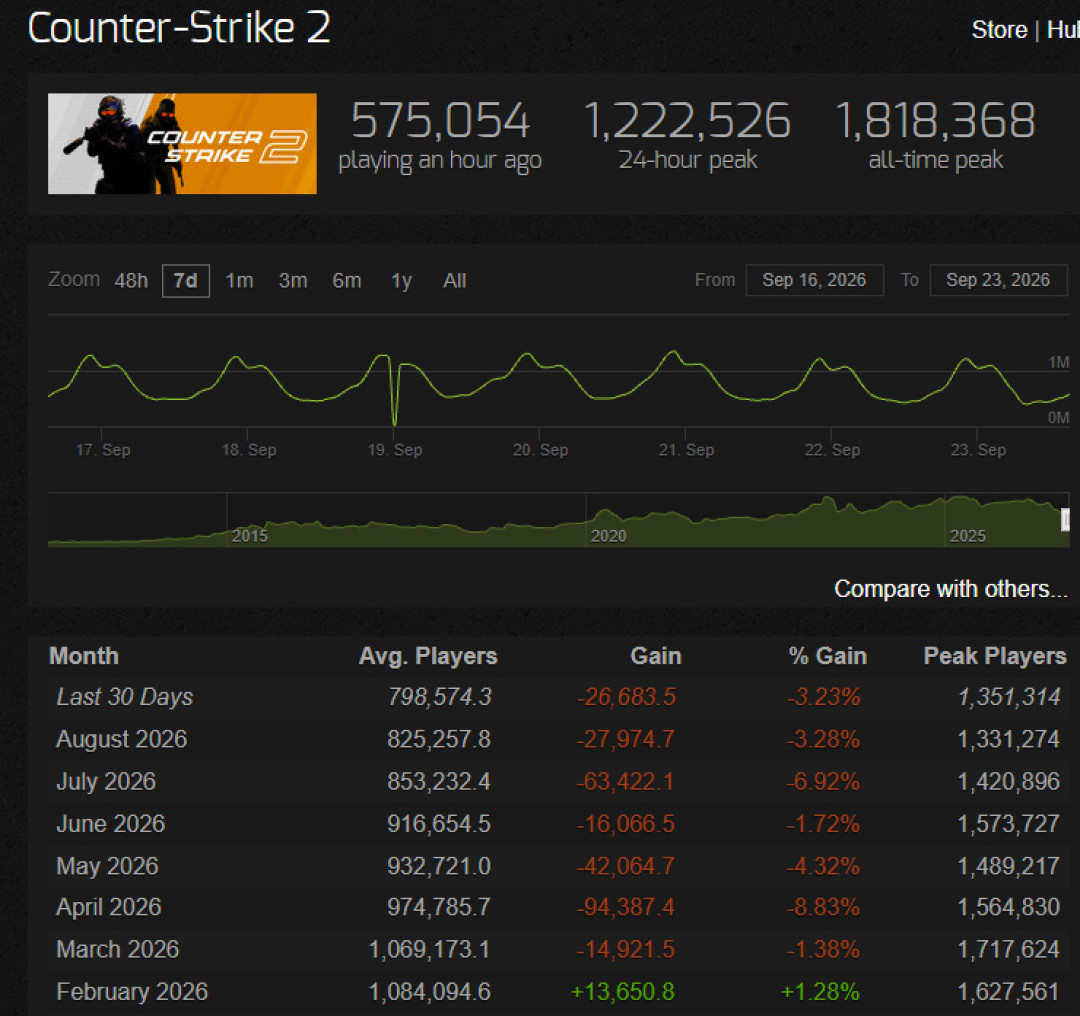Click the 2020 marker in navigator timeline

[608, 536]
